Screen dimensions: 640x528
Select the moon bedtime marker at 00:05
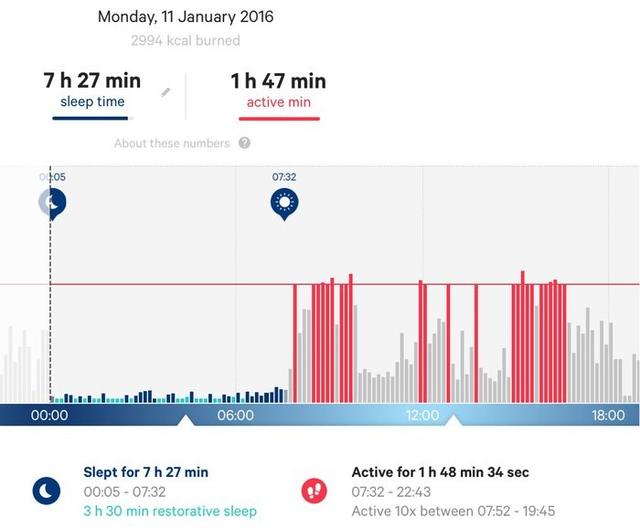point(53,203)
